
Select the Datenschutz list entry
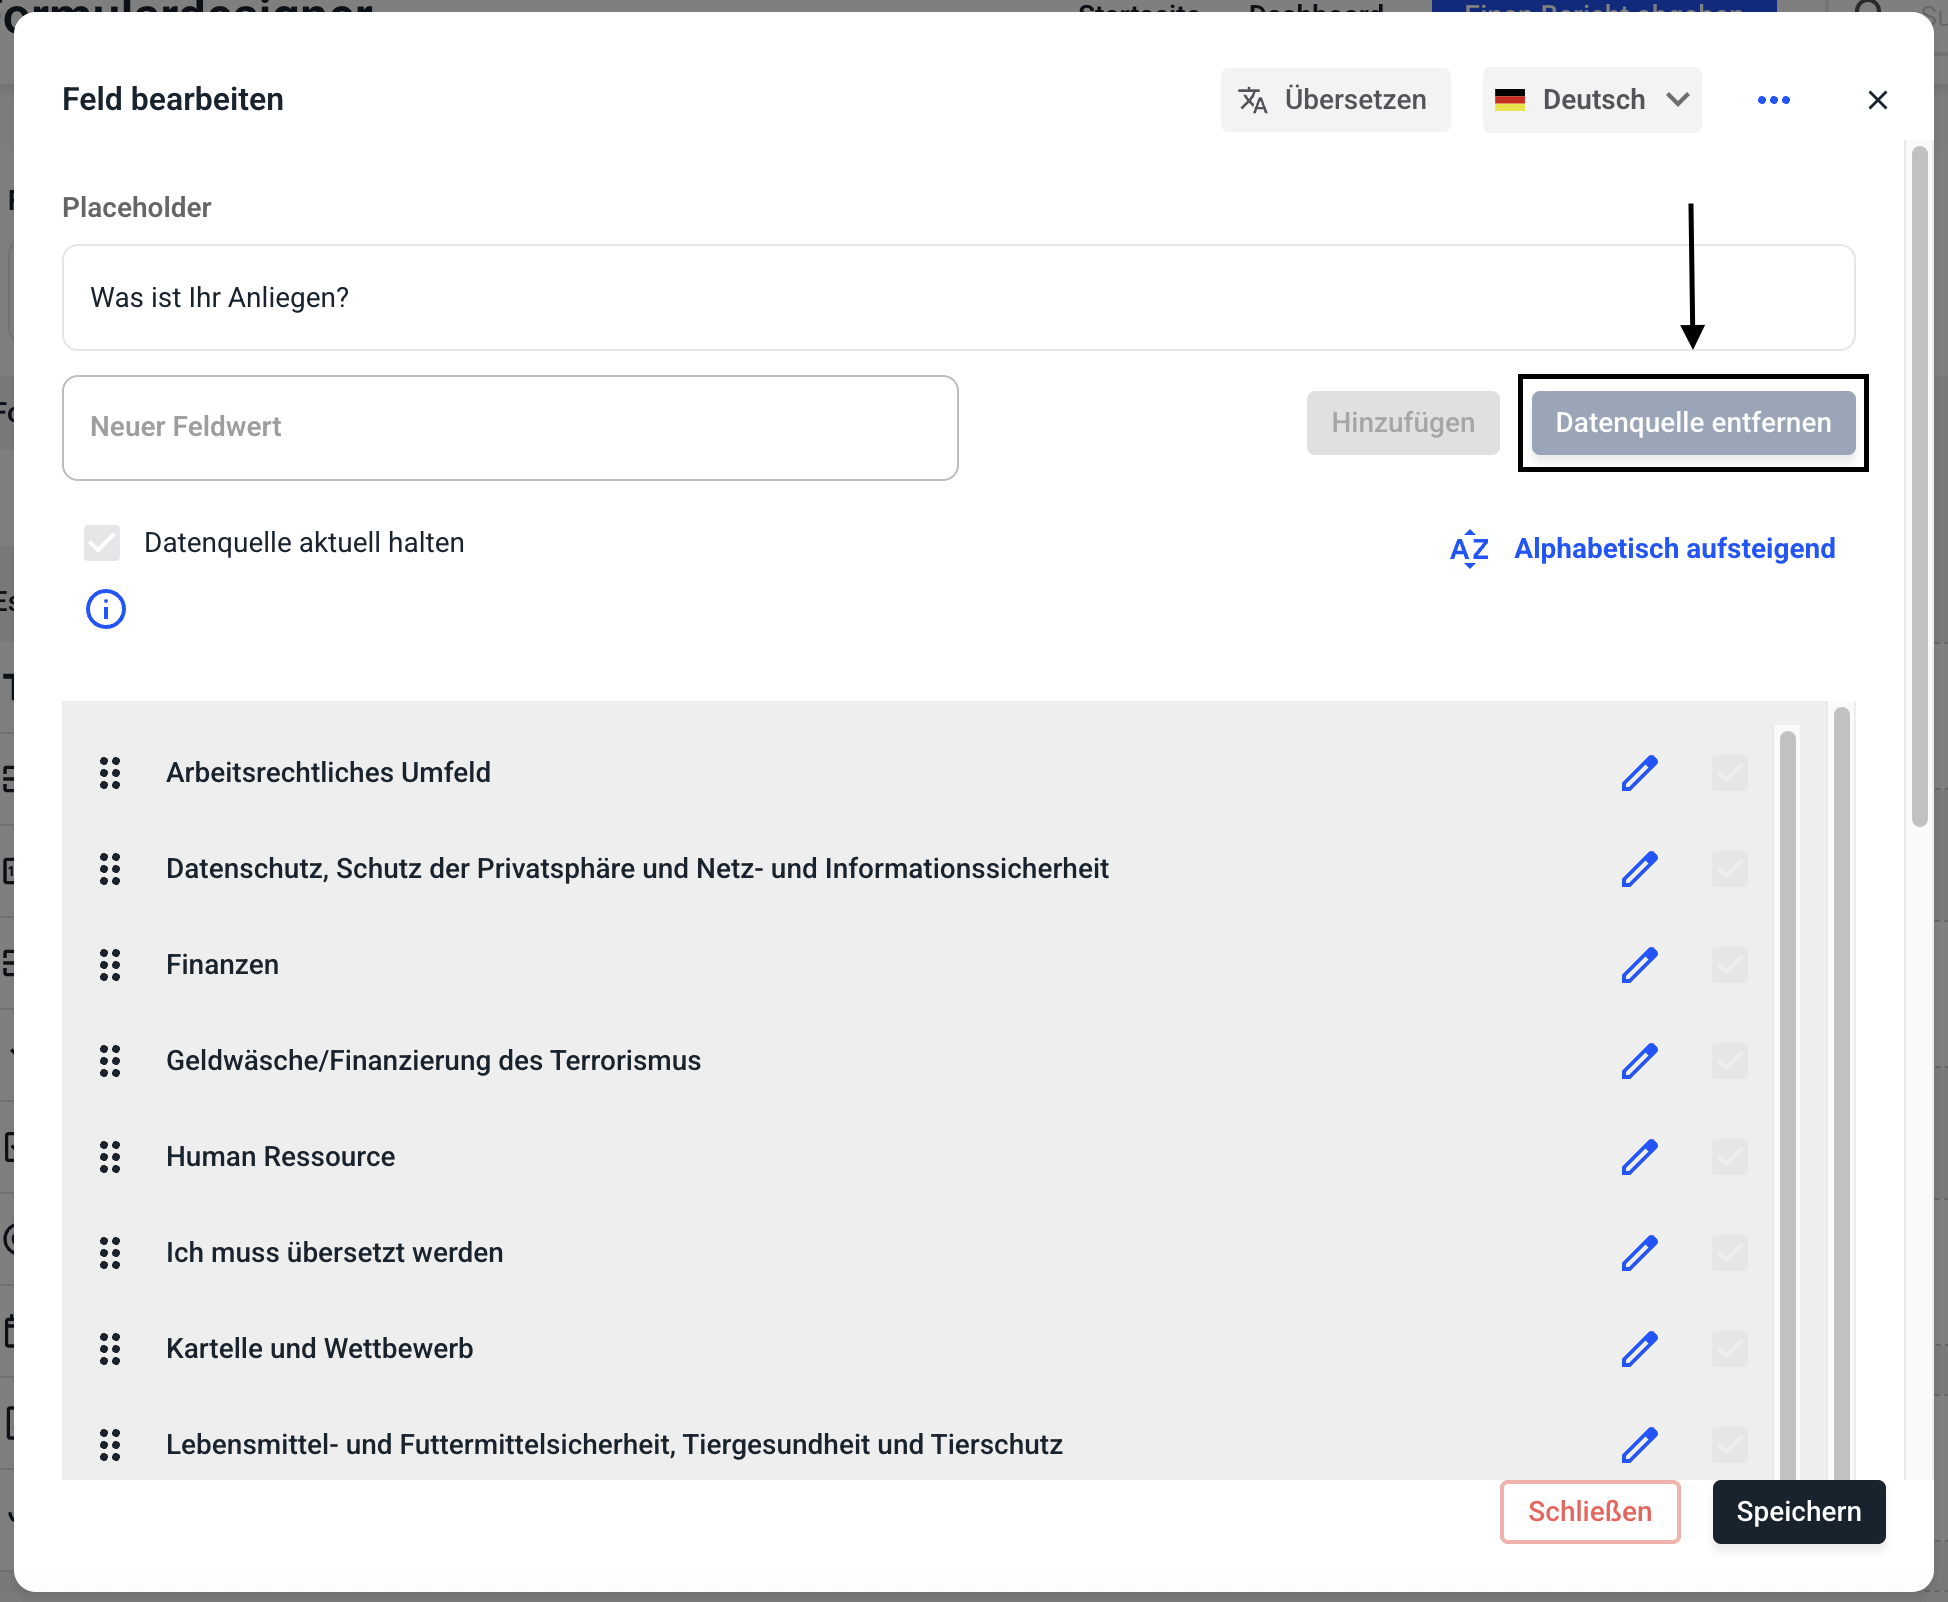click(x=637, y=869)
